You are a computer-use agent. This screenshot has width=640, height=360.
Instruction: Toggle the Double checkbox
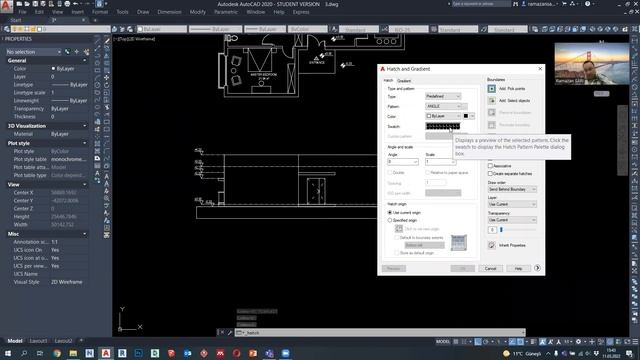[x=390, y=173]
